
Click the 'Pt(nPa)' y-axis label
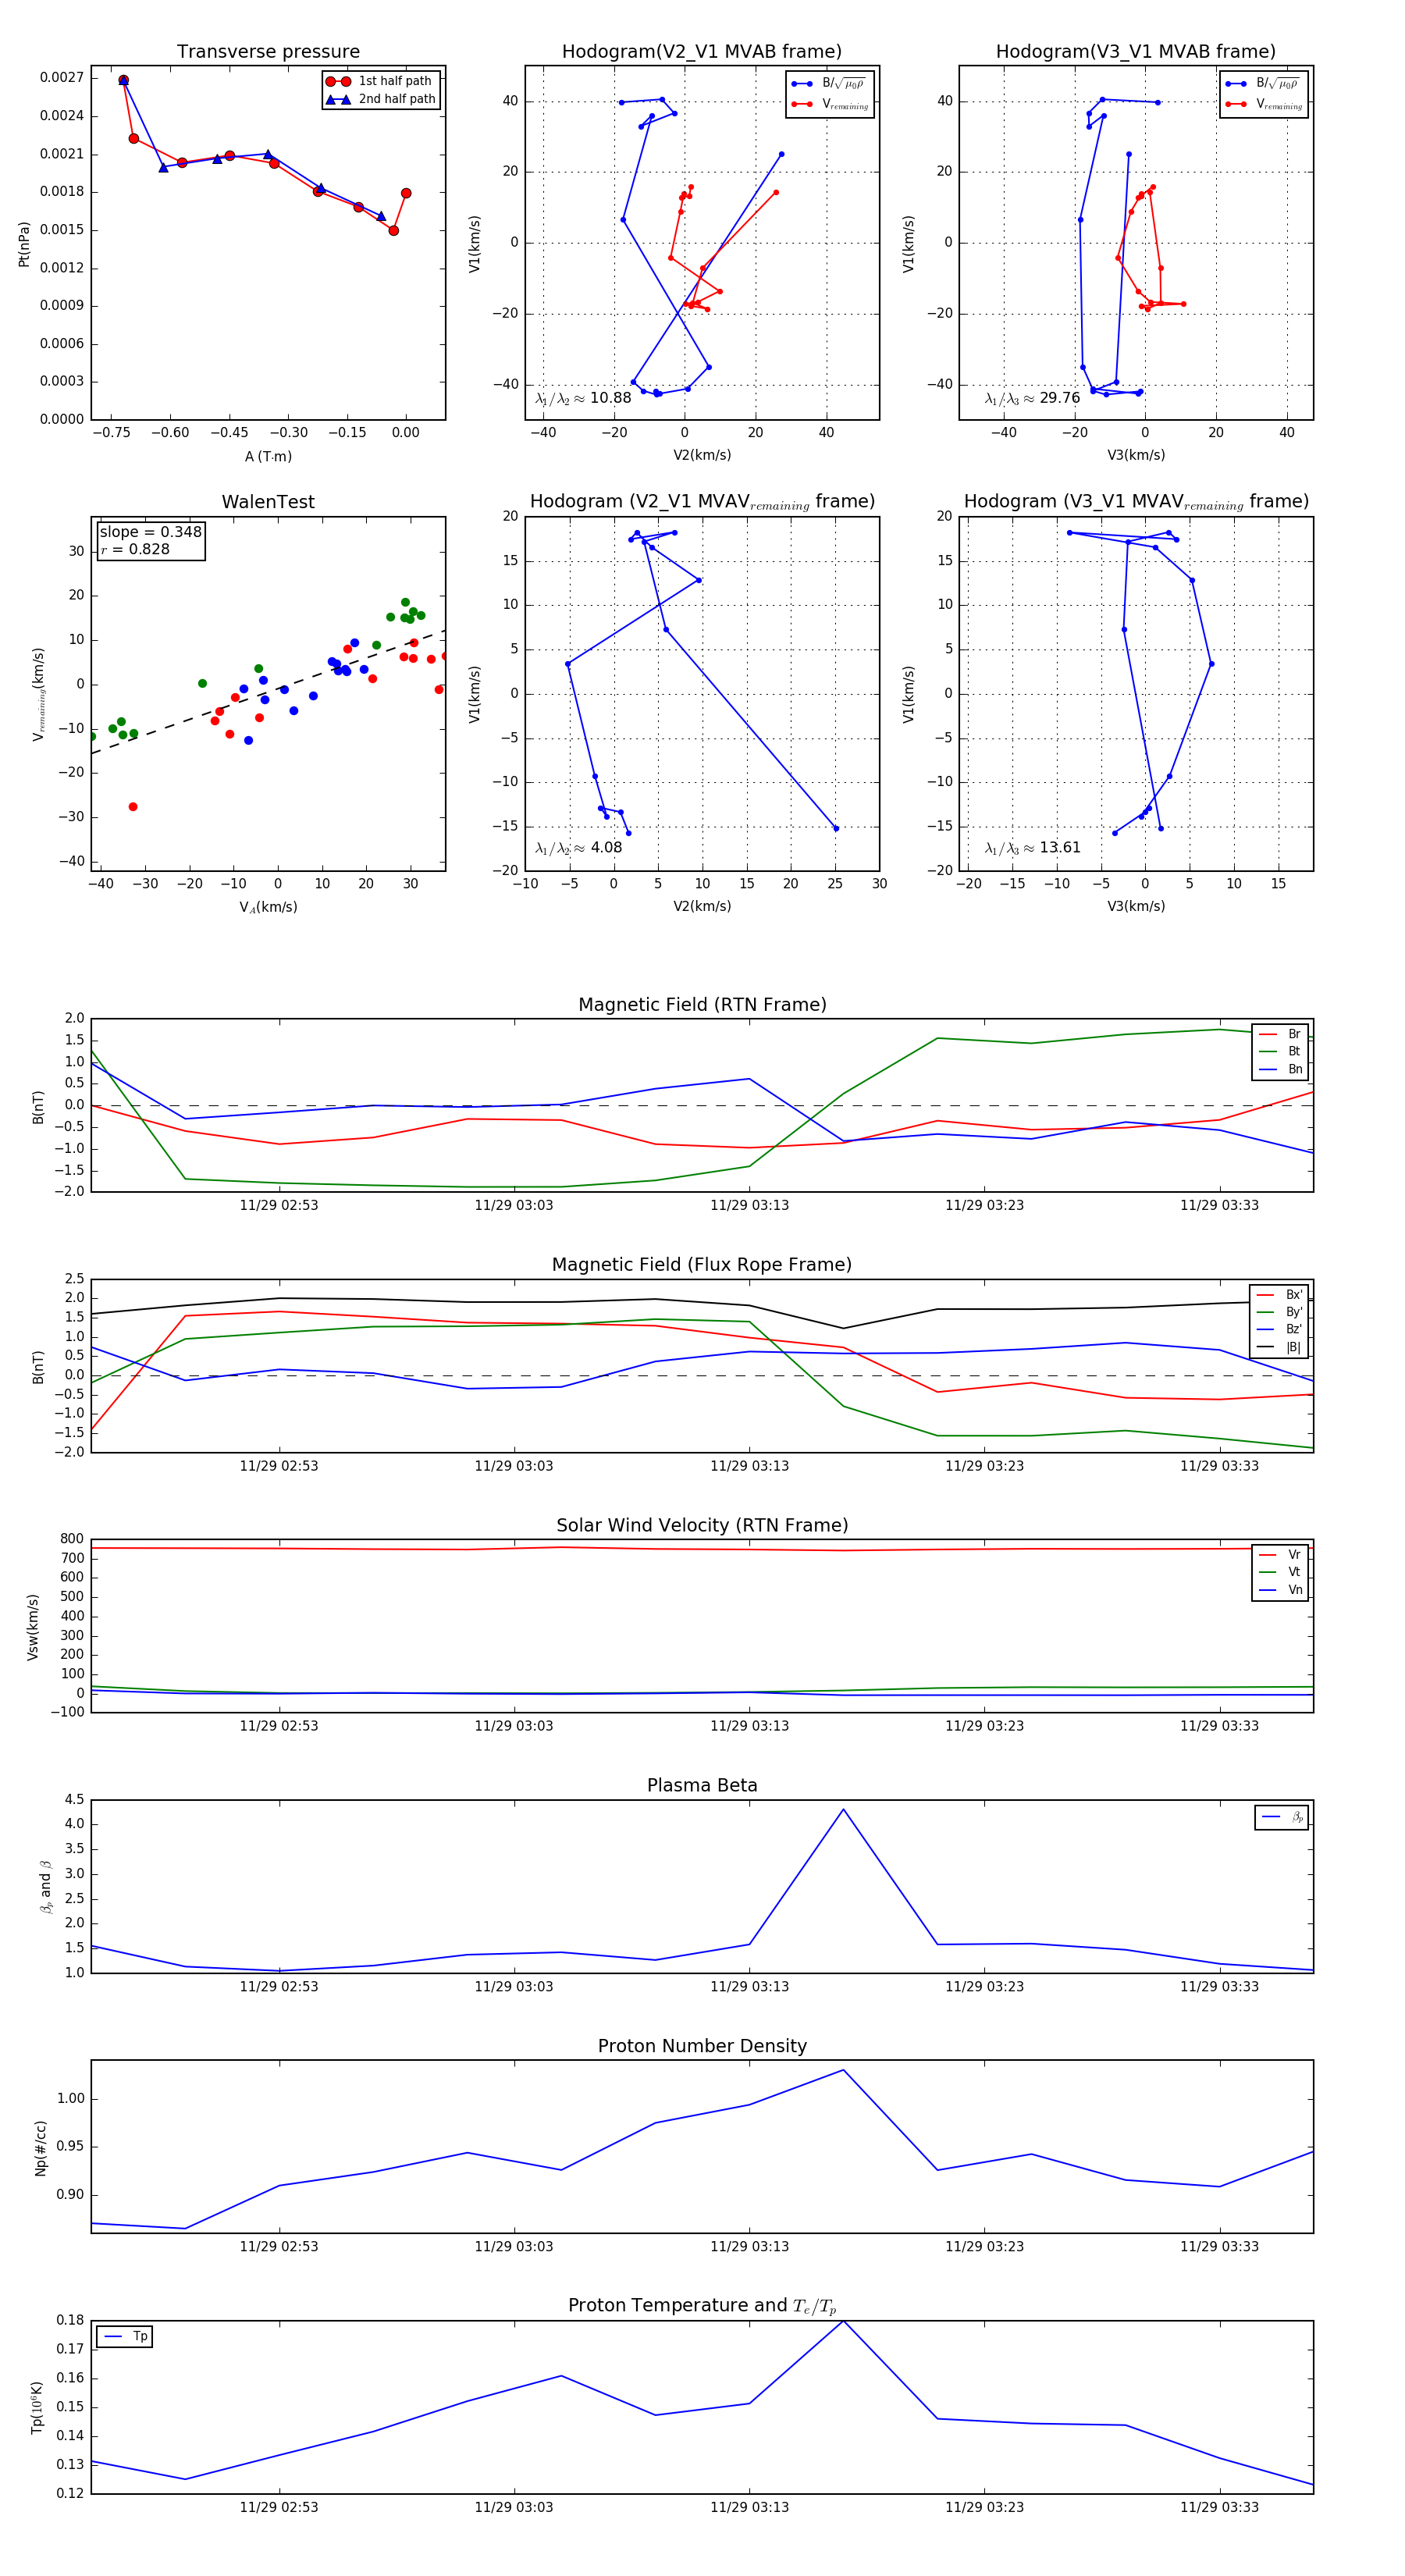coord(24,243)
